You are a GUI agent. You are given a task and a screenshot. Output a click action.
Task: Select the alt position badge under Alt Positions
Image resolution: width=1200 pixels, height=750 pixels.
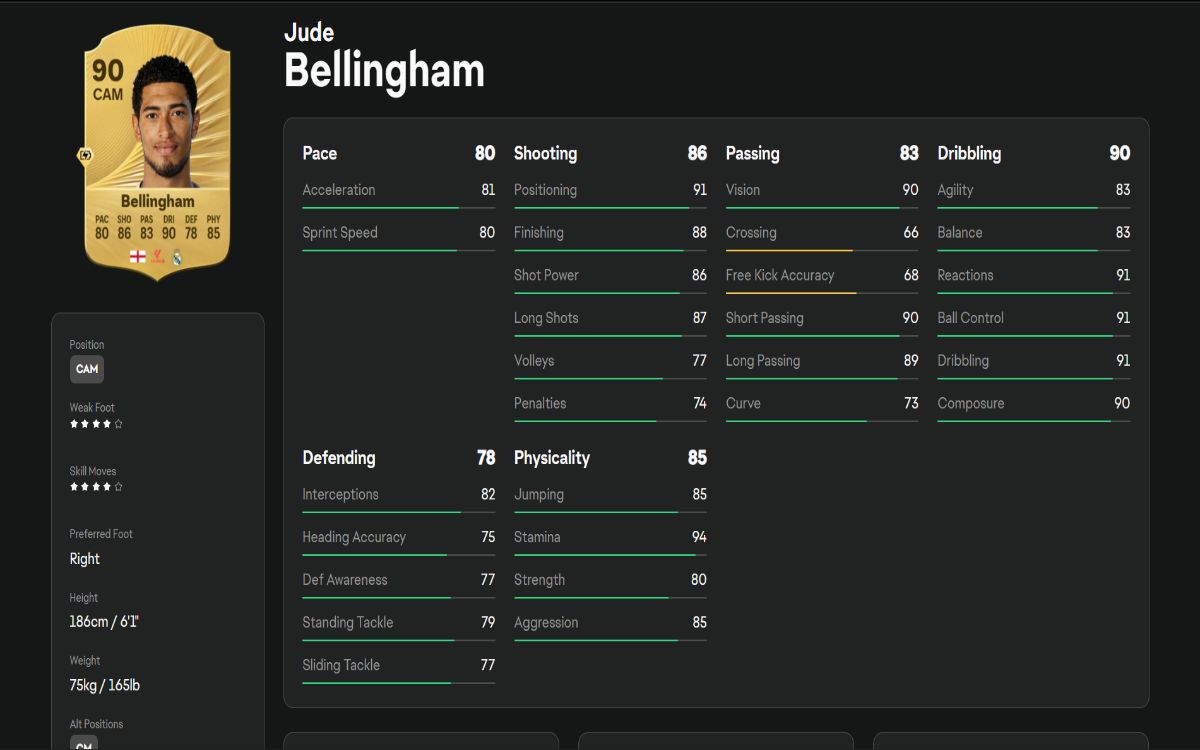tap(84, 743)
